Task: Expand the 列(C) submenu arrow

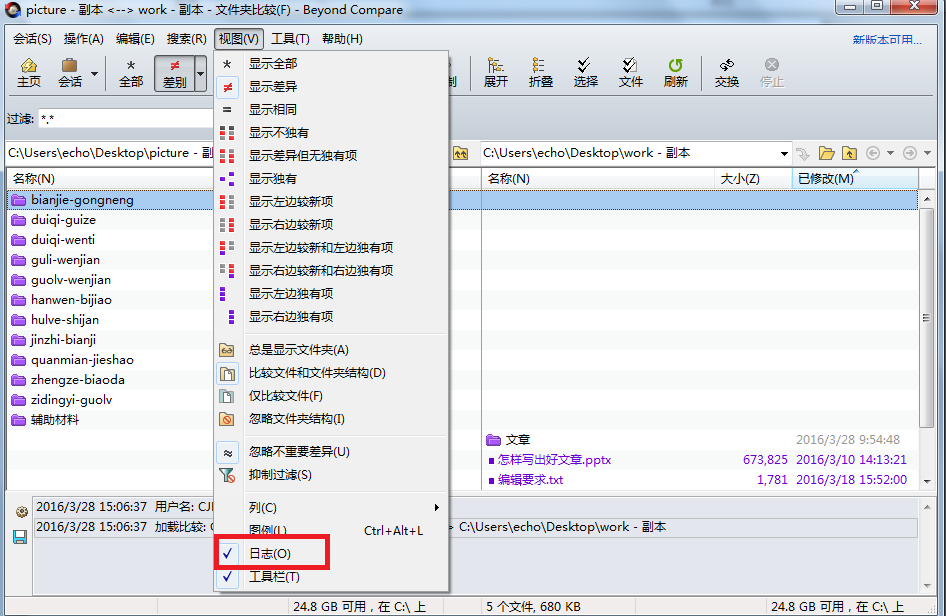Action: click(436, 507)
